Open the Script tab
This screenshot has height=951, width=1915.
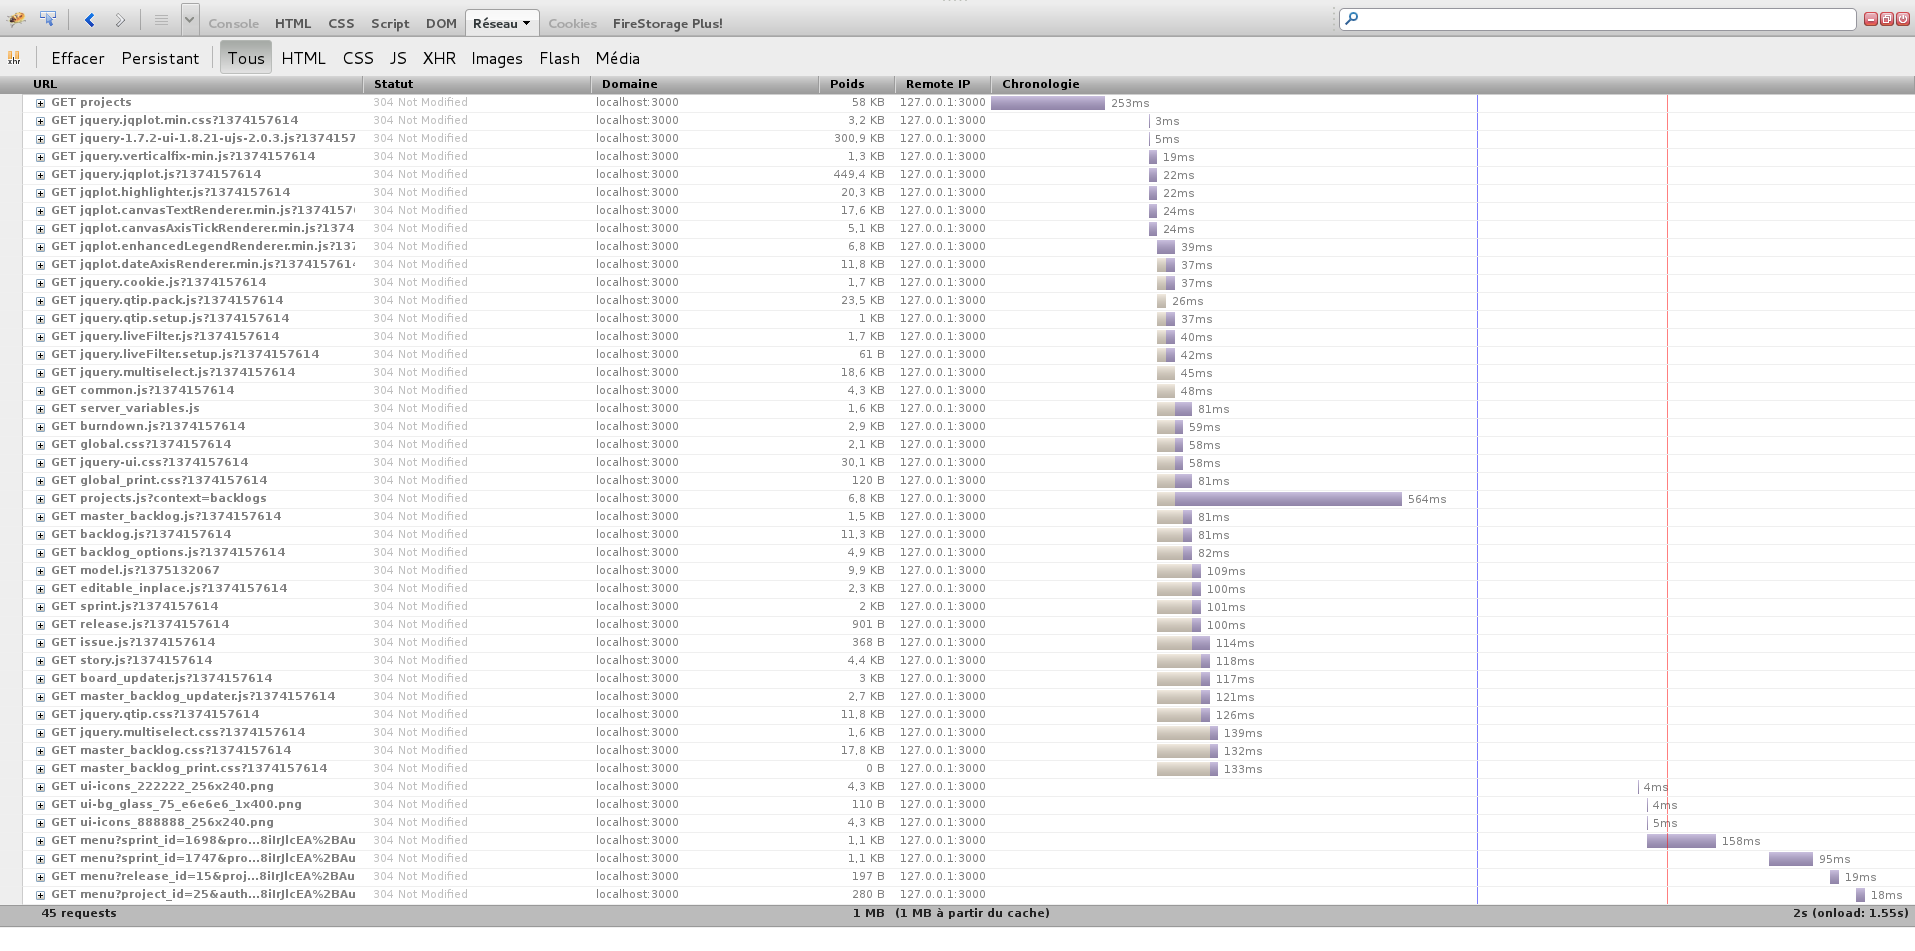point(390,23)
